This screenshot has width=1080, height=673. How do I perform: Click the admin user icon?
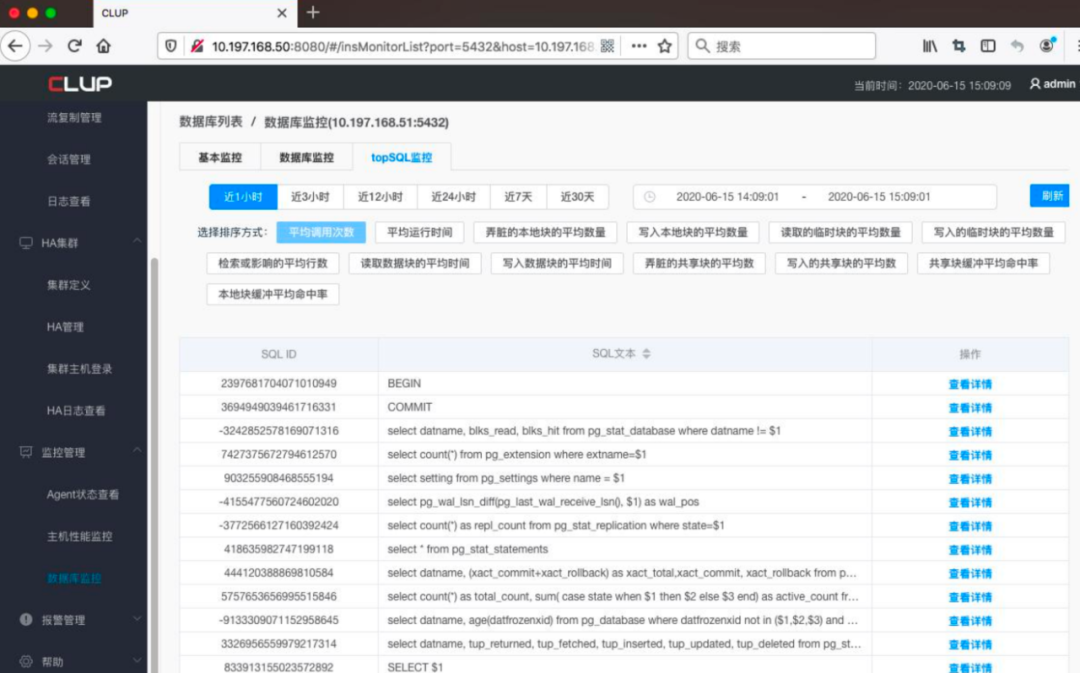tap(1035, 84)
